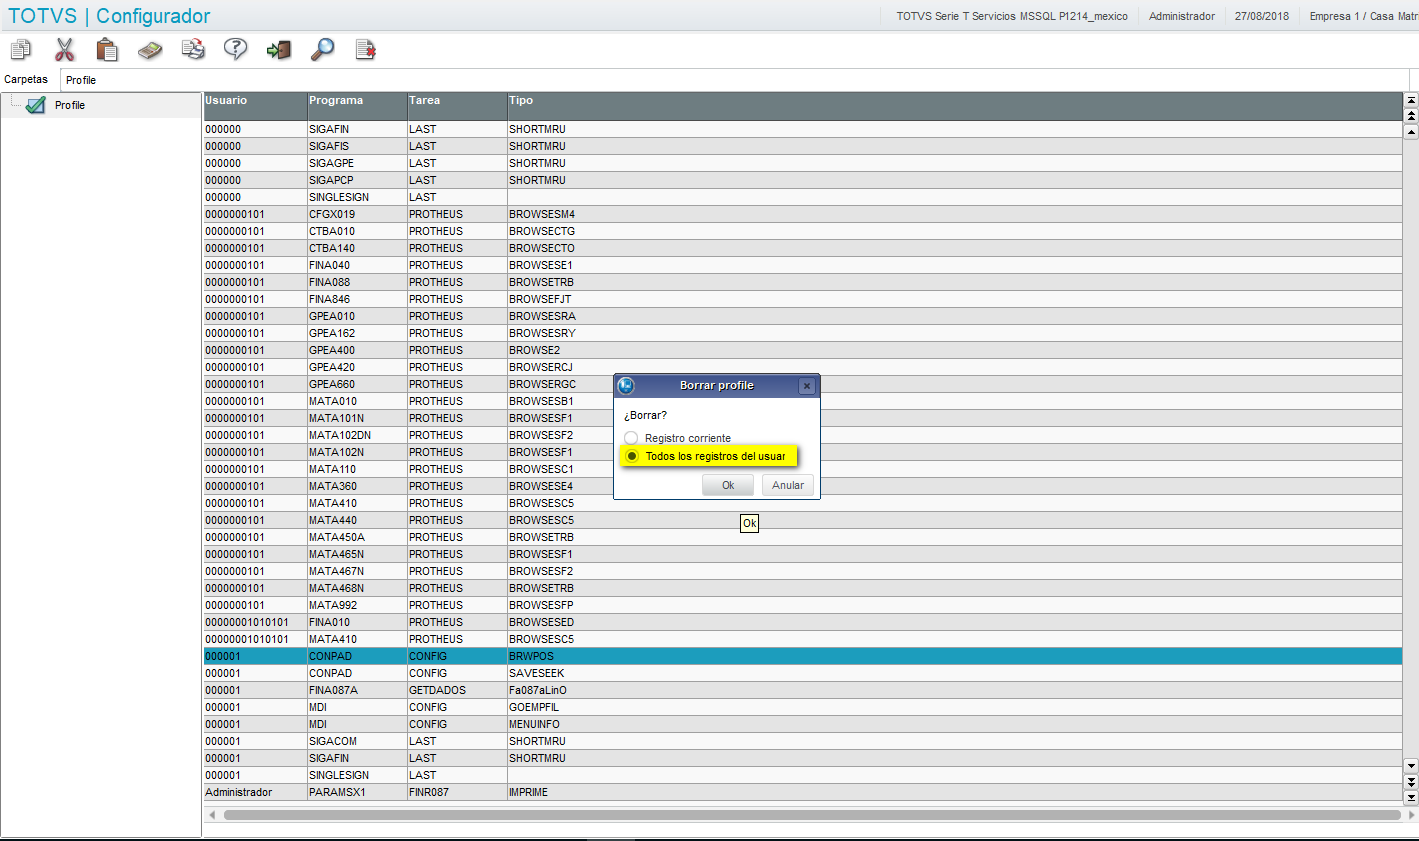Select the GPEA010 program row

[803, 316]
